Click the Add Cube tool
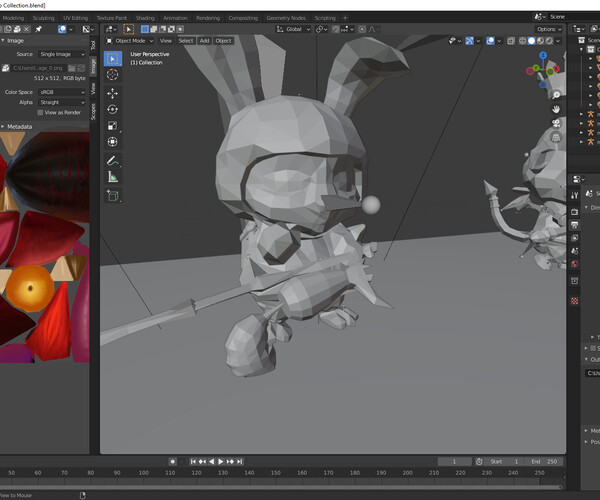Screen dimensions: 600x500 tap(112, 195)
